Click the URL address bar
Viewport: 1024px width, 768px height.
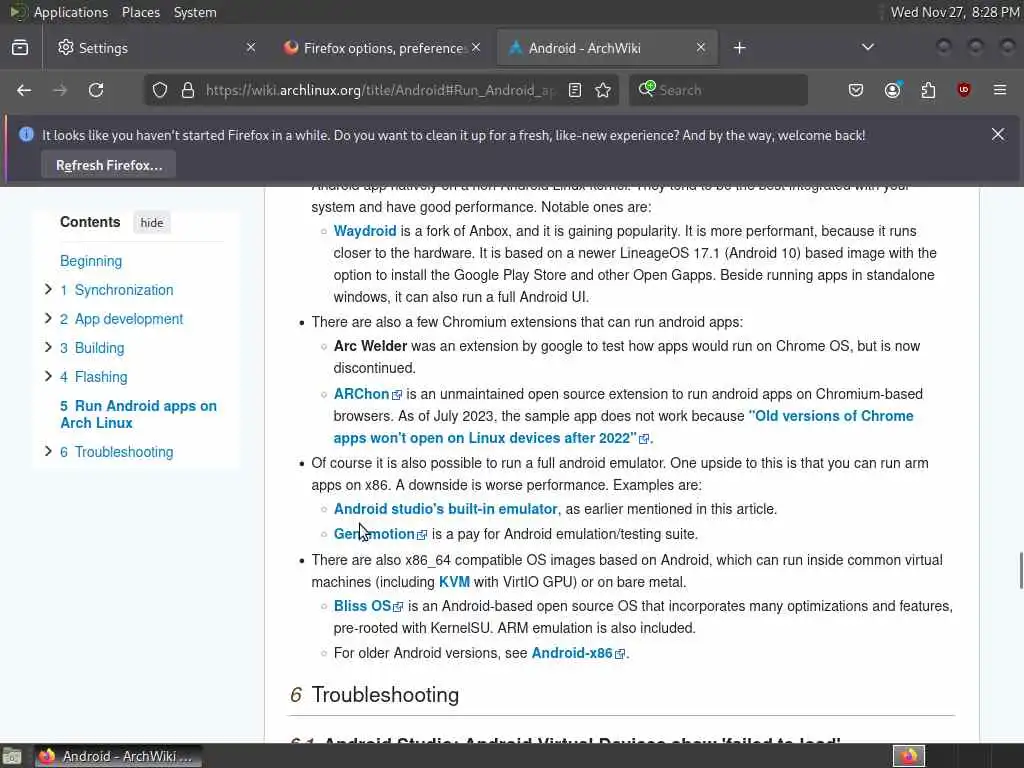tap(379, 90)
